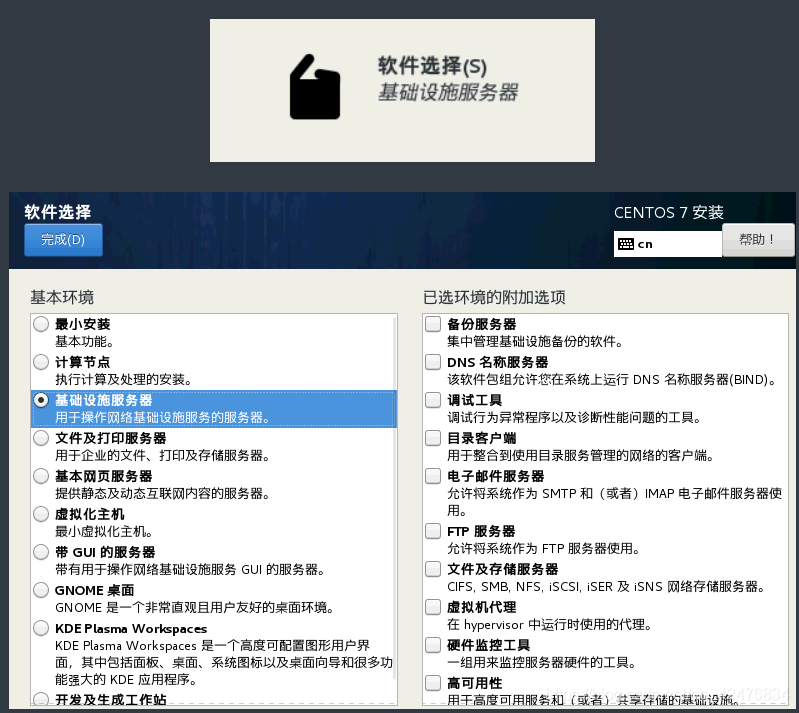Choose the 虚拟化主机 radio button
The width and height of the screenshot is (799, 713).
coord(41,514)
